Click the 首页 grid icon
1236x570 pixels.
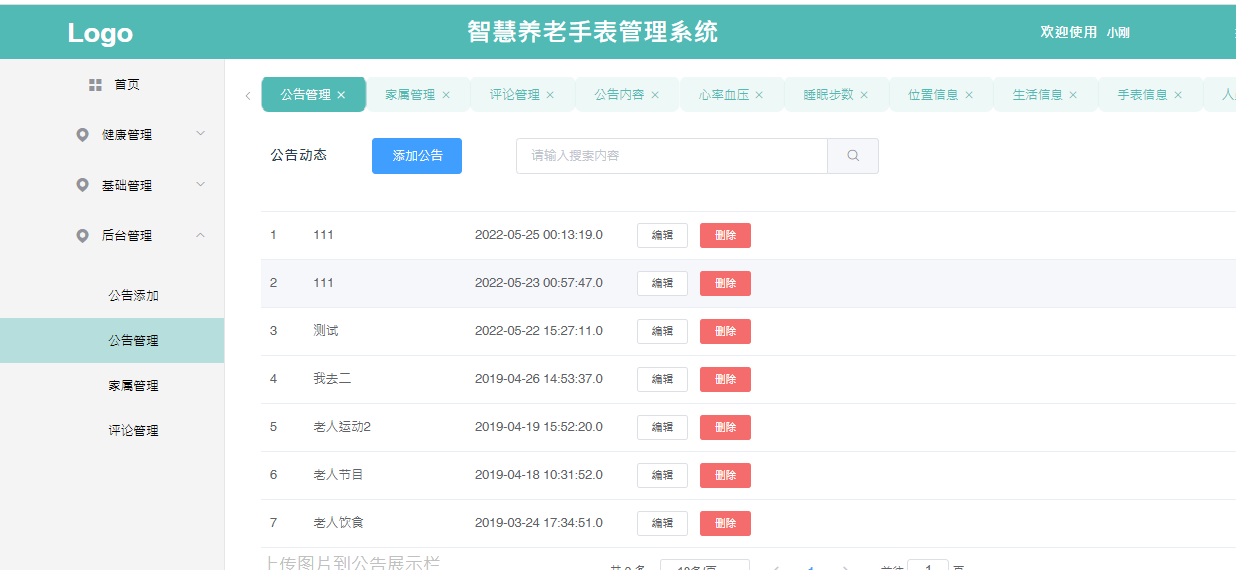pyautogui.click(x=96, y=85)
